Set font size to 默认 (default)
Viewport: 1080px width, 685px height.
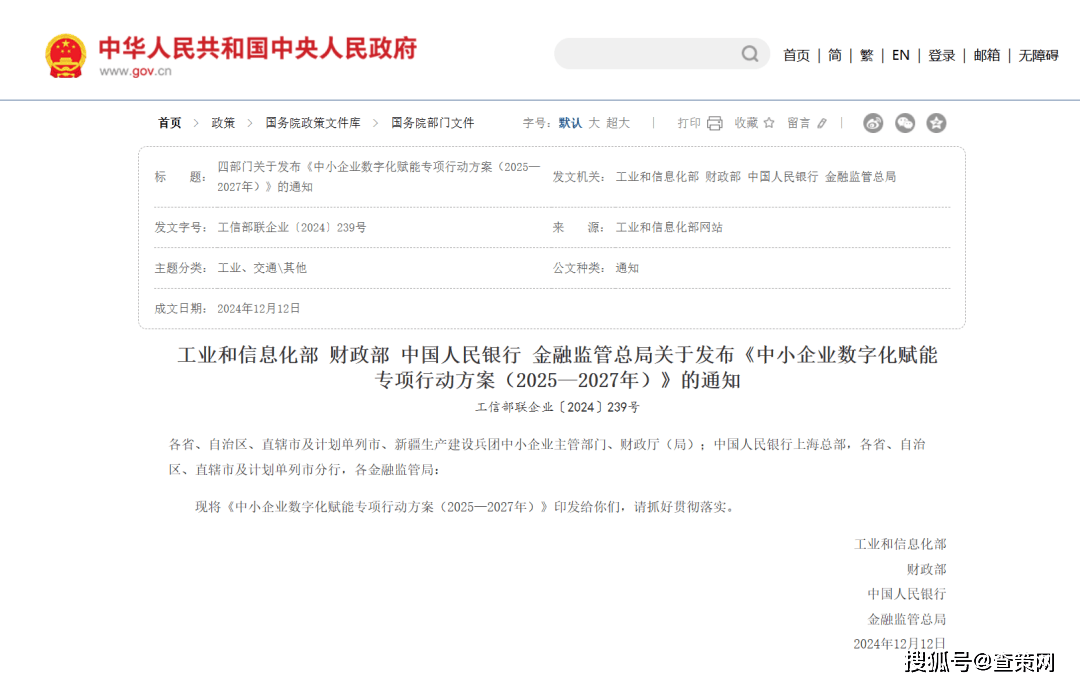tap(570, 123)
